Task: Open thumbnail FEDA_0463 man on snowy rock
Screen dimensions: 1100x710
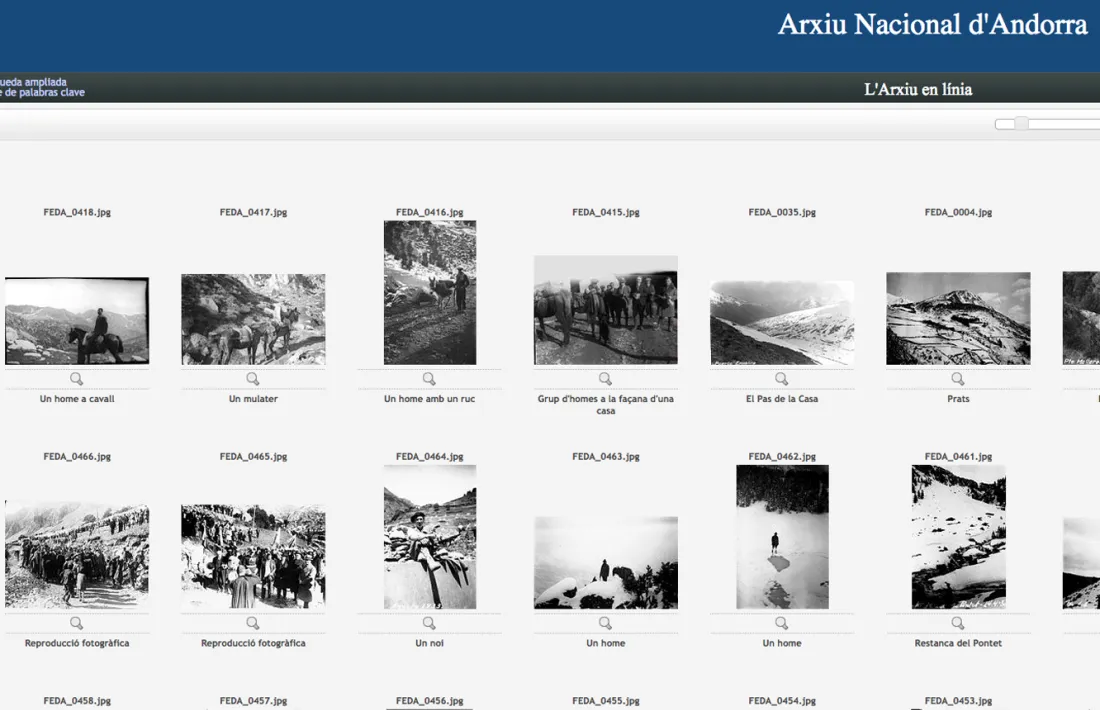Action: coord(606,563)
